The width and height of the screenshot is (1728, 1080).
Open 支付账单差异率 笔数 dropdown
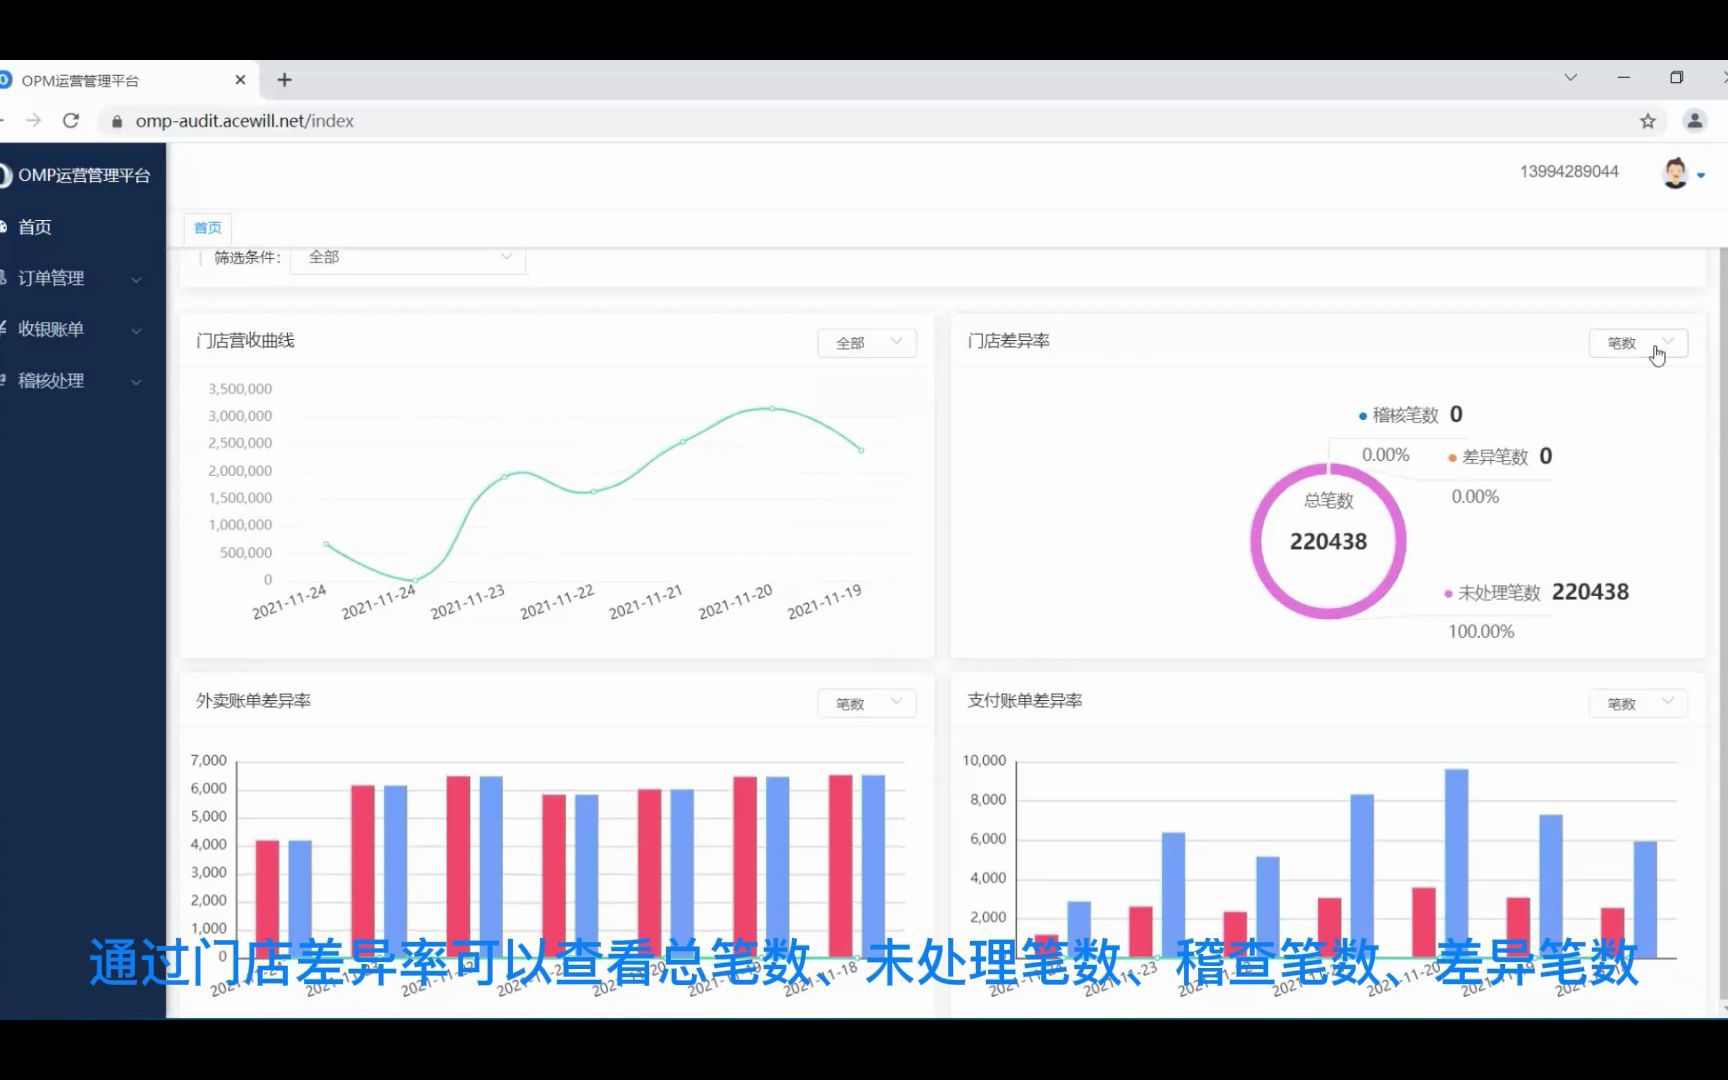[x=1638, y=704]
